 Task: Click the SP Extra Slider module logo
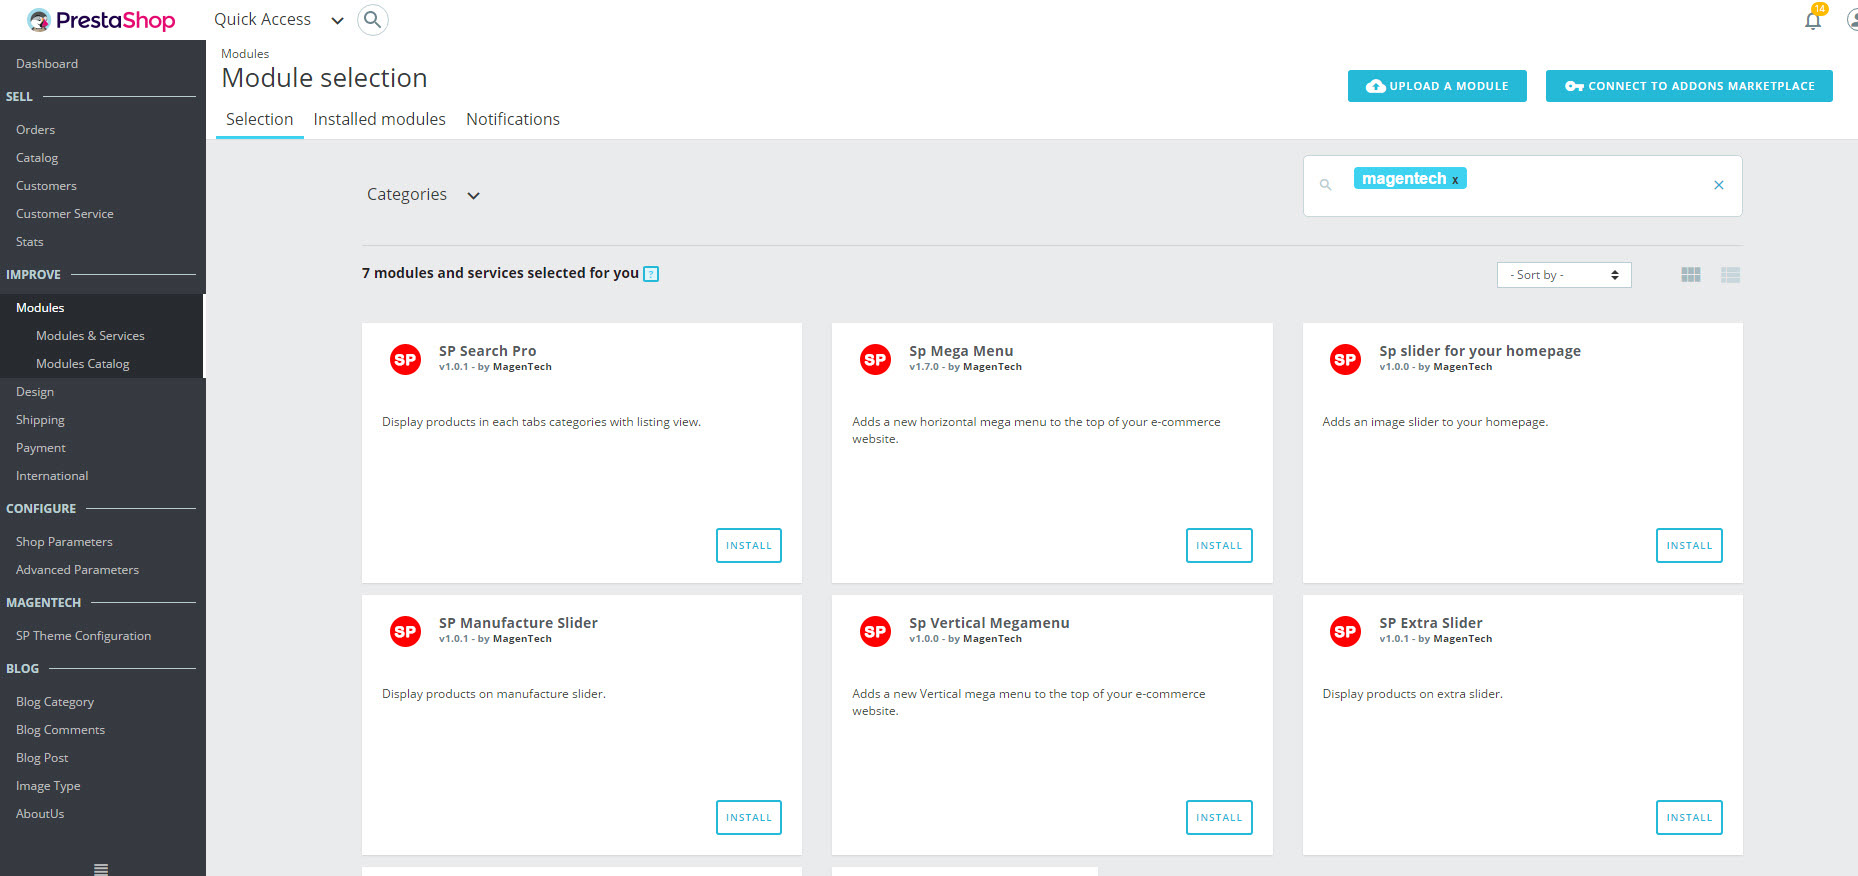(1345, 632)
